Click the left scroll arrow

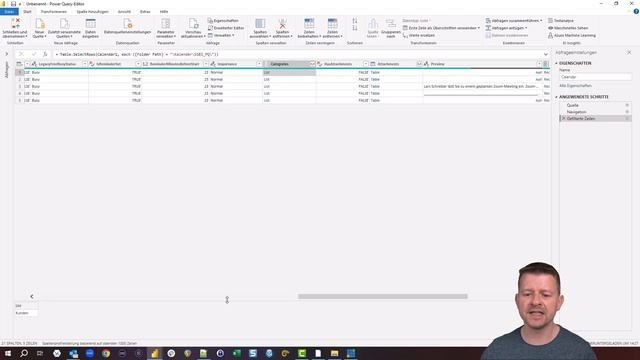pos(32,296)
